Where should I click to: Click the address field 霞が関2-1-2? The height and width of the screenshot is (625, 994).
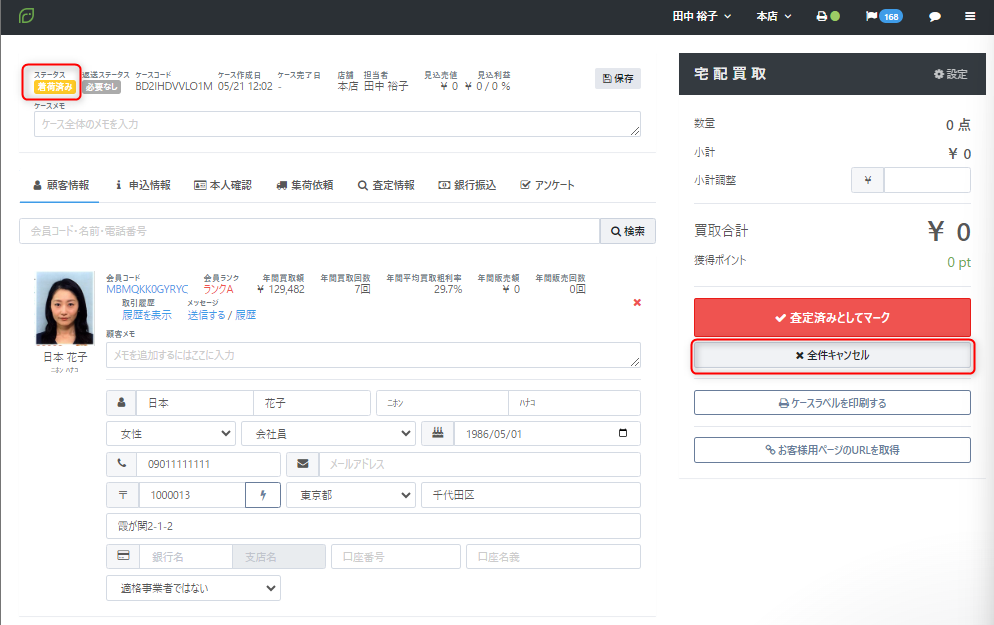pyautogui.click(x=373, y=526)
